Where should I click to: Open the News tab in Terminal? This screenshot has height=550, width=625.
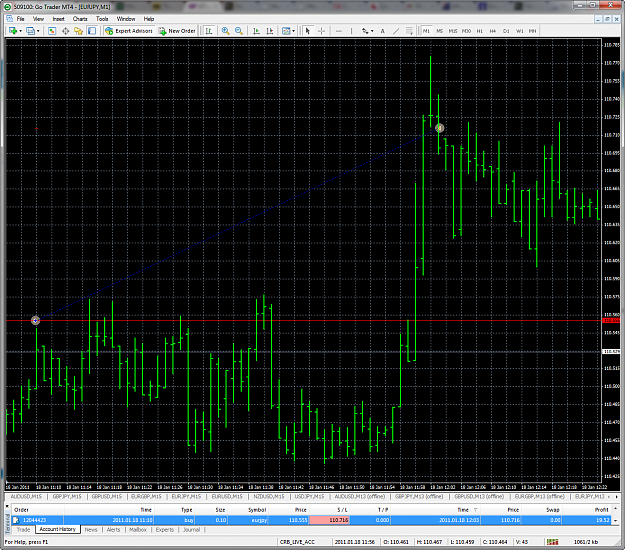(x=91, y=530)
